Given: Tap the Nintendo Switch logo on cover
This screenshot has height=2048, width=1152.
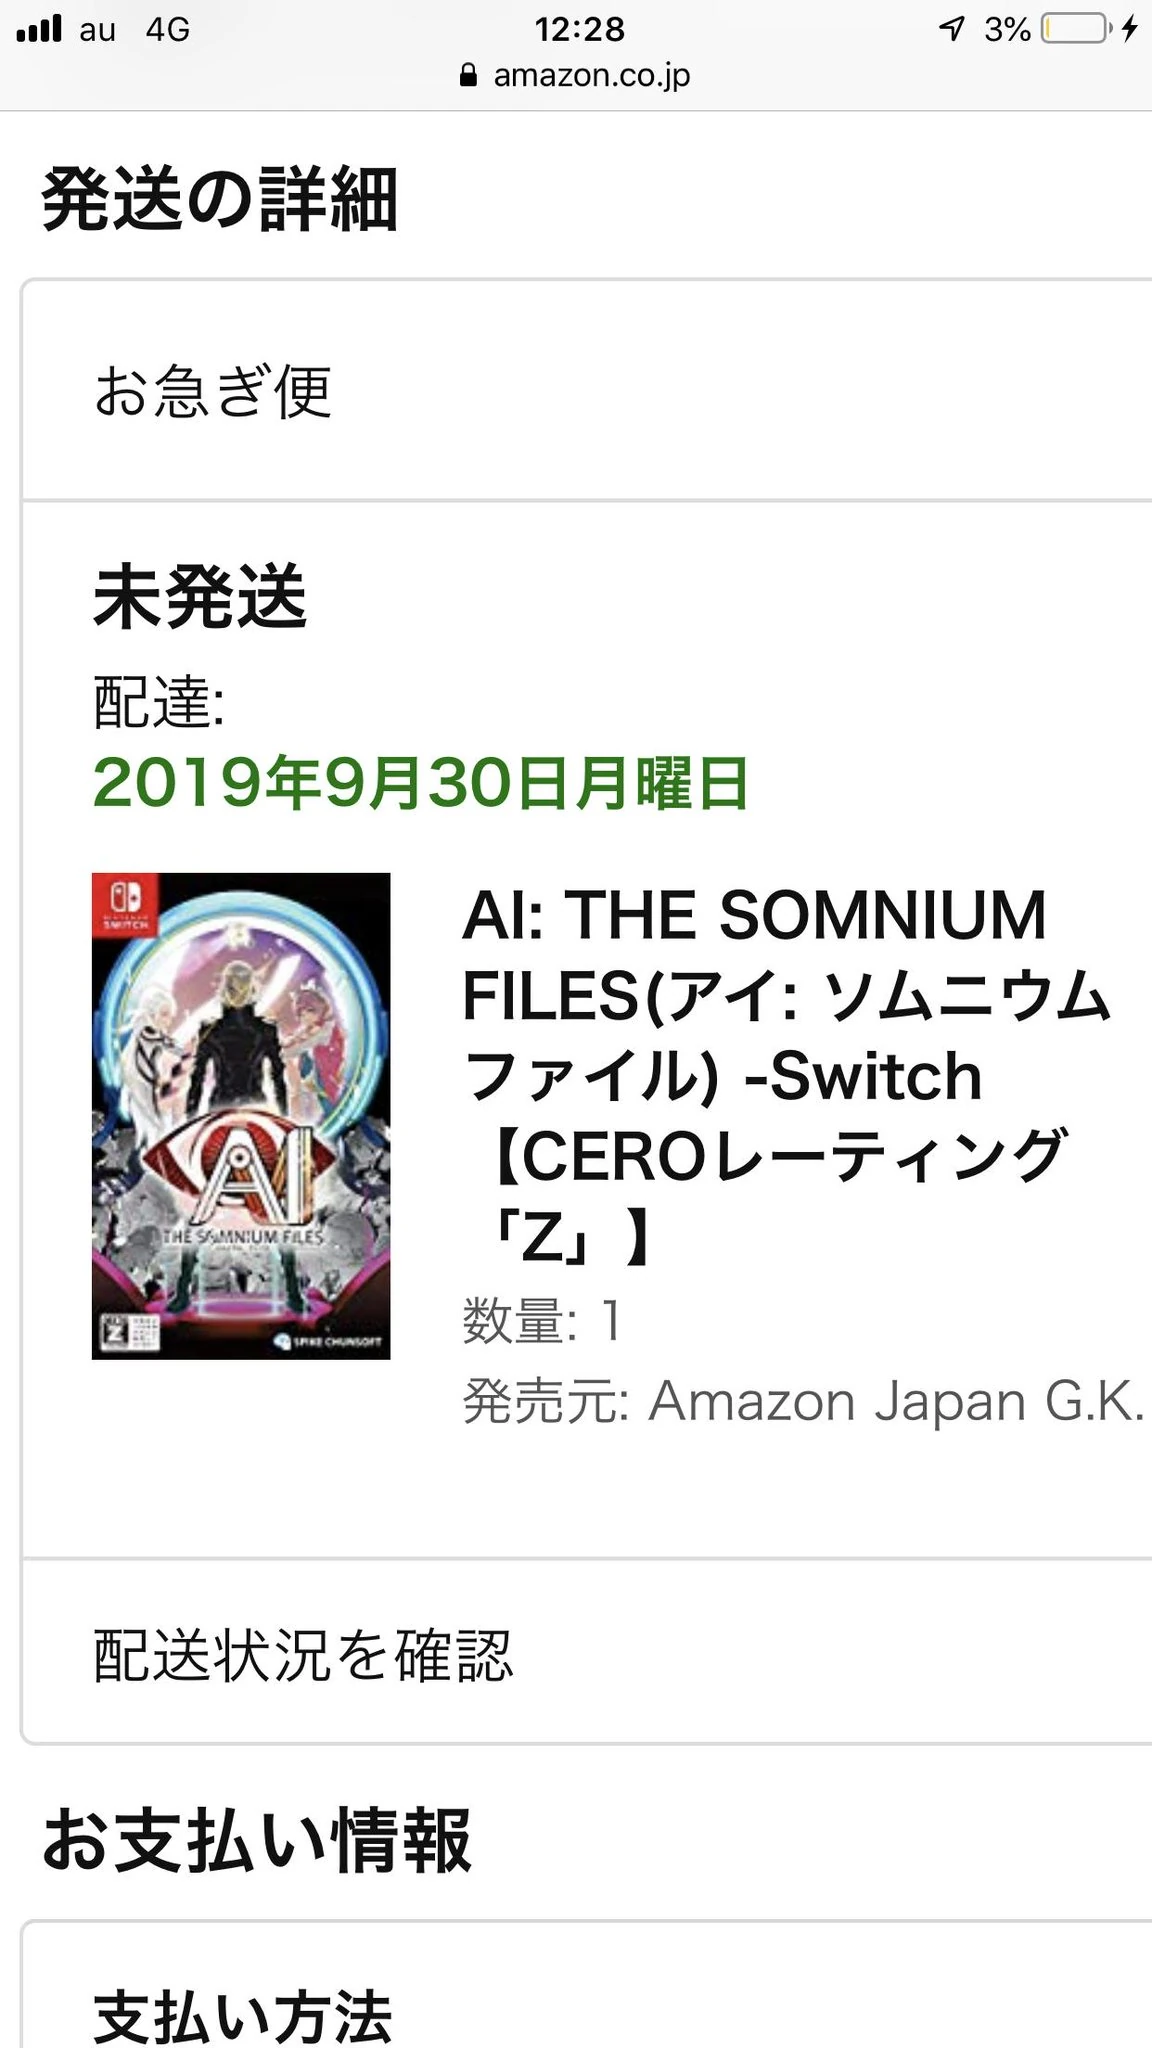Looking at the screenshot, I should click(124, 905).
